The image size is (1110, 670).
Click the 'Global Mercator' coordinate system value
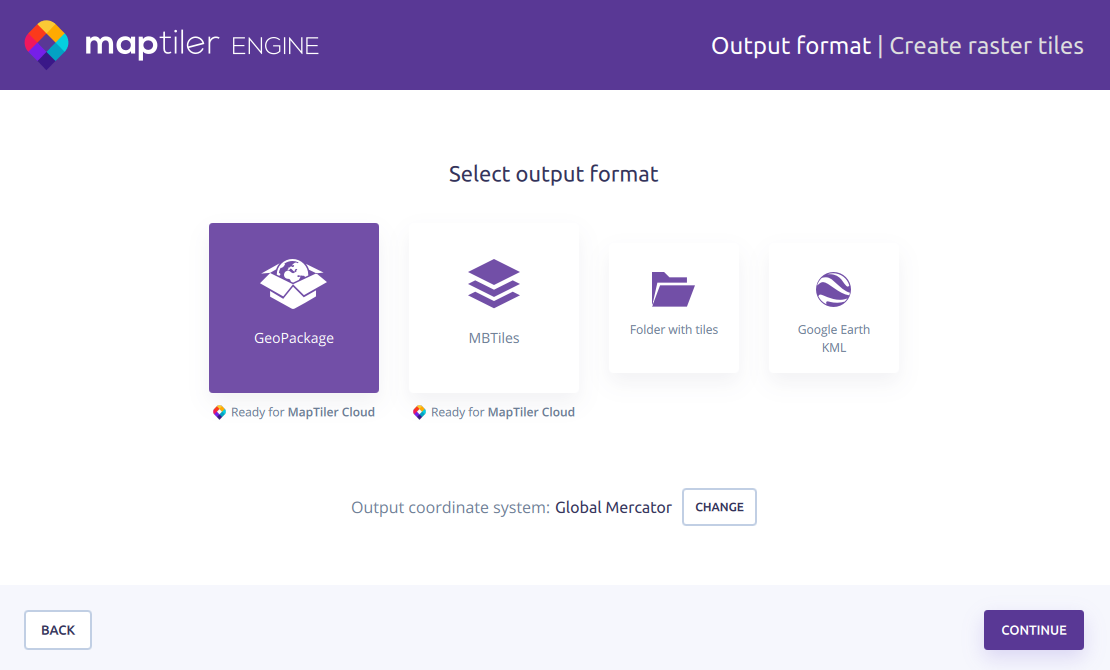(613, 507)
